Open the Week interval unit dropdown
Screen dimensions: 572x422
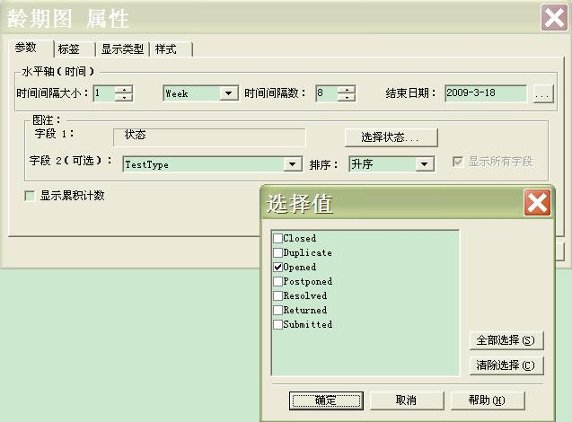coord(228,93)
